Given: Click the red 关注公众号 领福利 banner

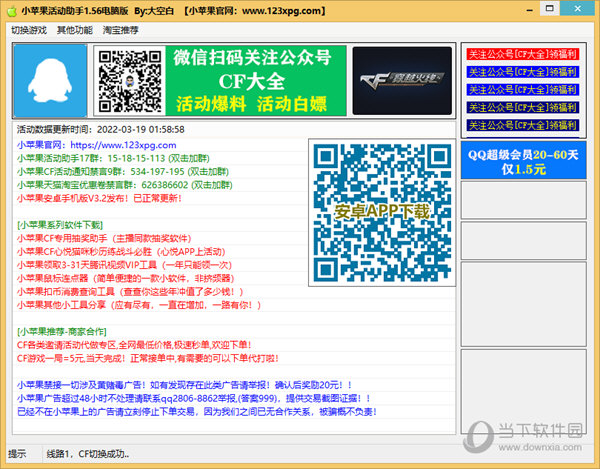Looking at the screenshot, I should pos(523,54).
